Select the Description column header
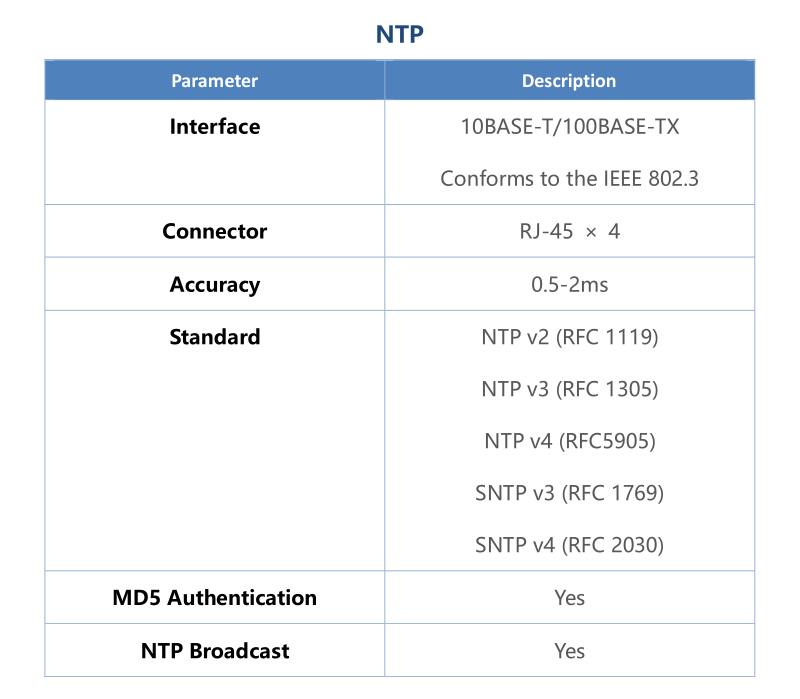This screenshot has height=699, width=800. click(569, 81)
